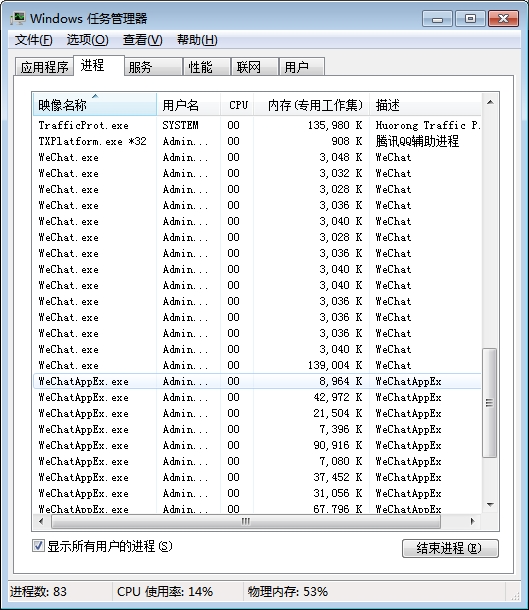
Task: Click the 135,980 K memory value
Action: [335, 125]
